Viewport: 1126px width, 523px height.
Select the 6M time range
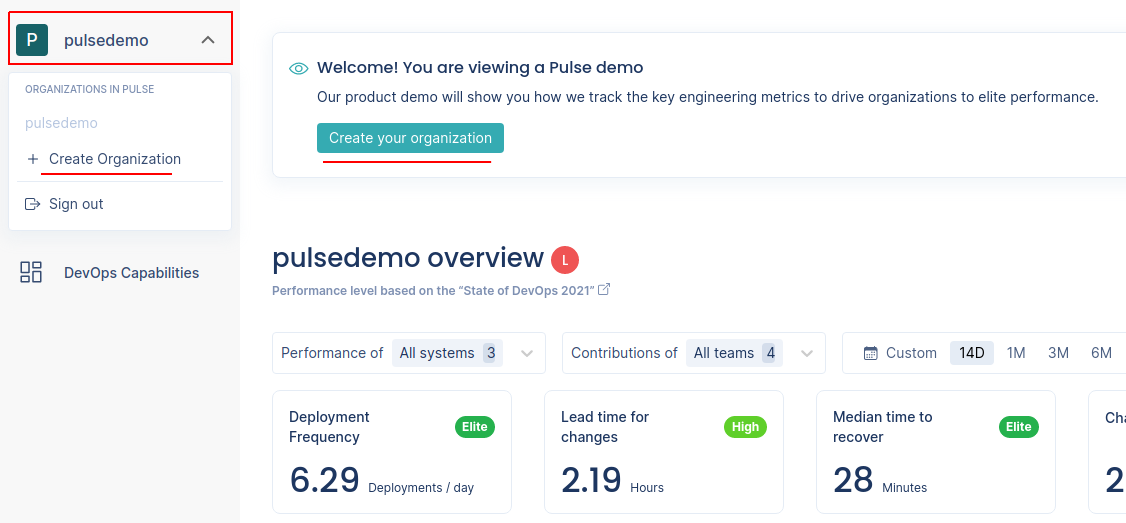[x=1101, y=353]
